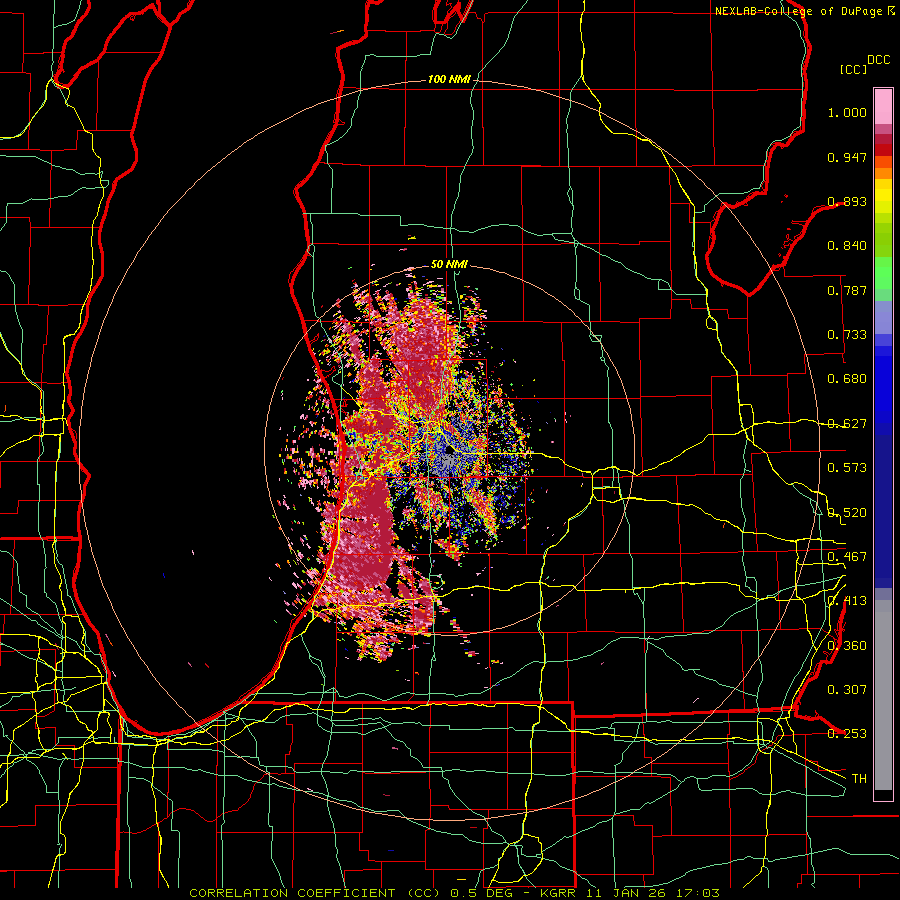Viewport: 900px width, 900px height.
Task: Click the 0.520 value on color scale
Action: 847,513
